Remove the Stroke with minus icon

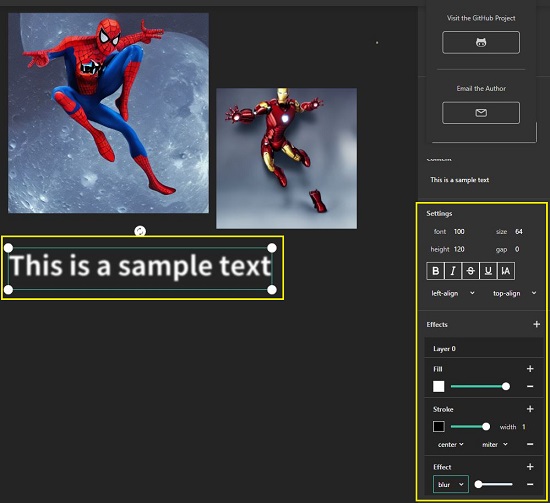pyautogui.click(x=530, y=444)
